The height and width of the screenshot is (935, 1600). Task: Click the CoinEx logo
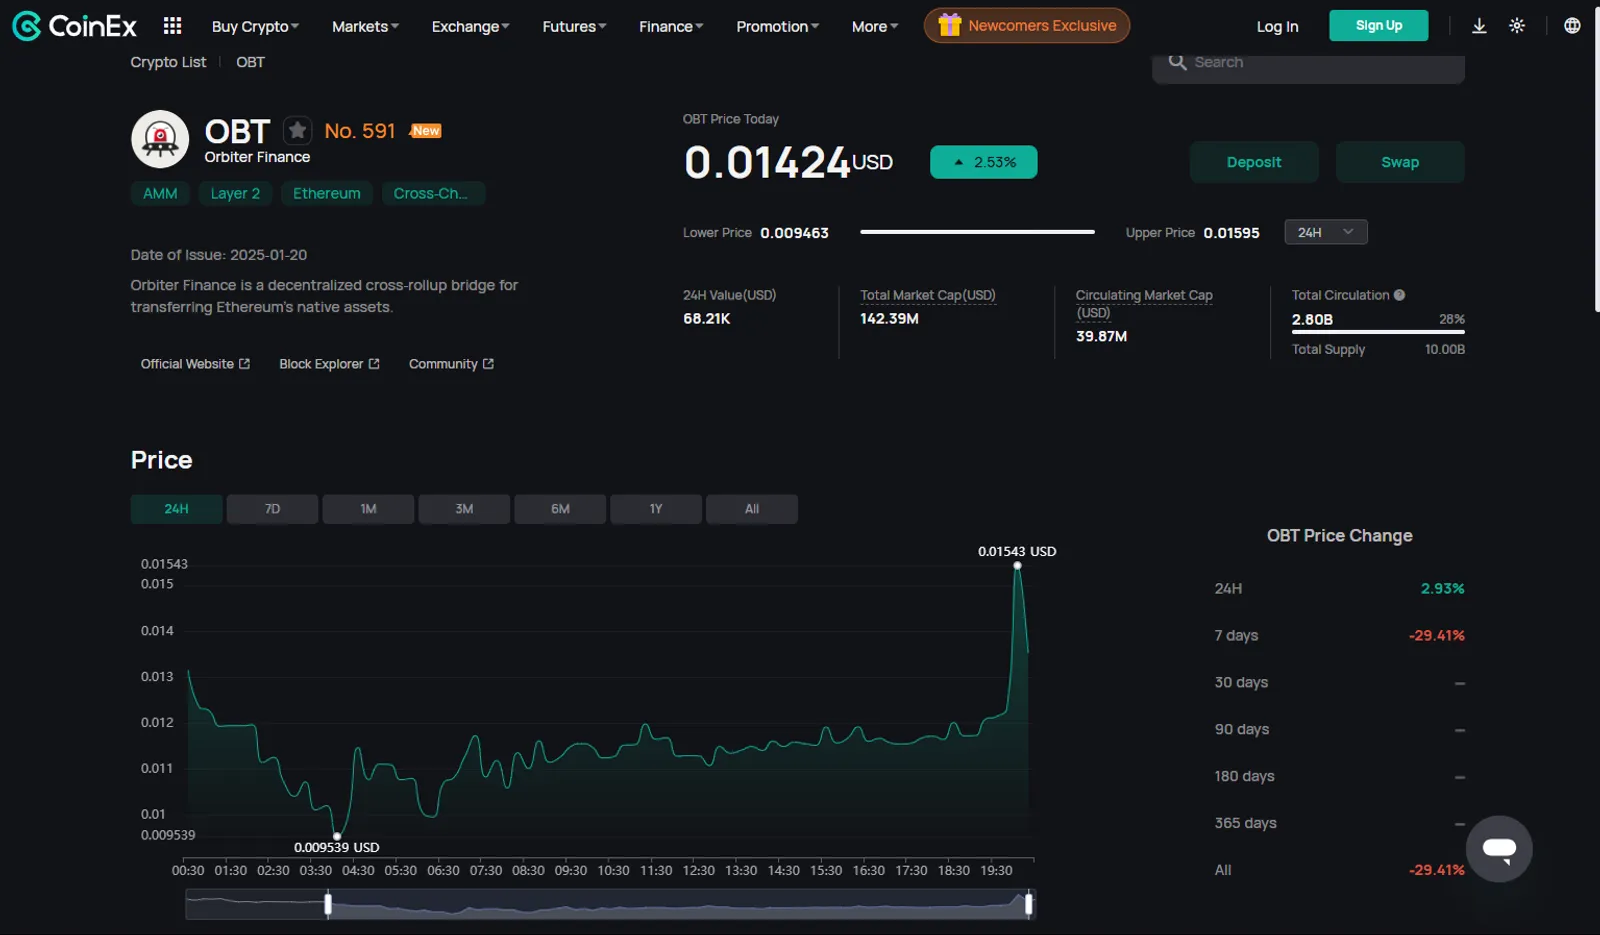coord(74,26)
